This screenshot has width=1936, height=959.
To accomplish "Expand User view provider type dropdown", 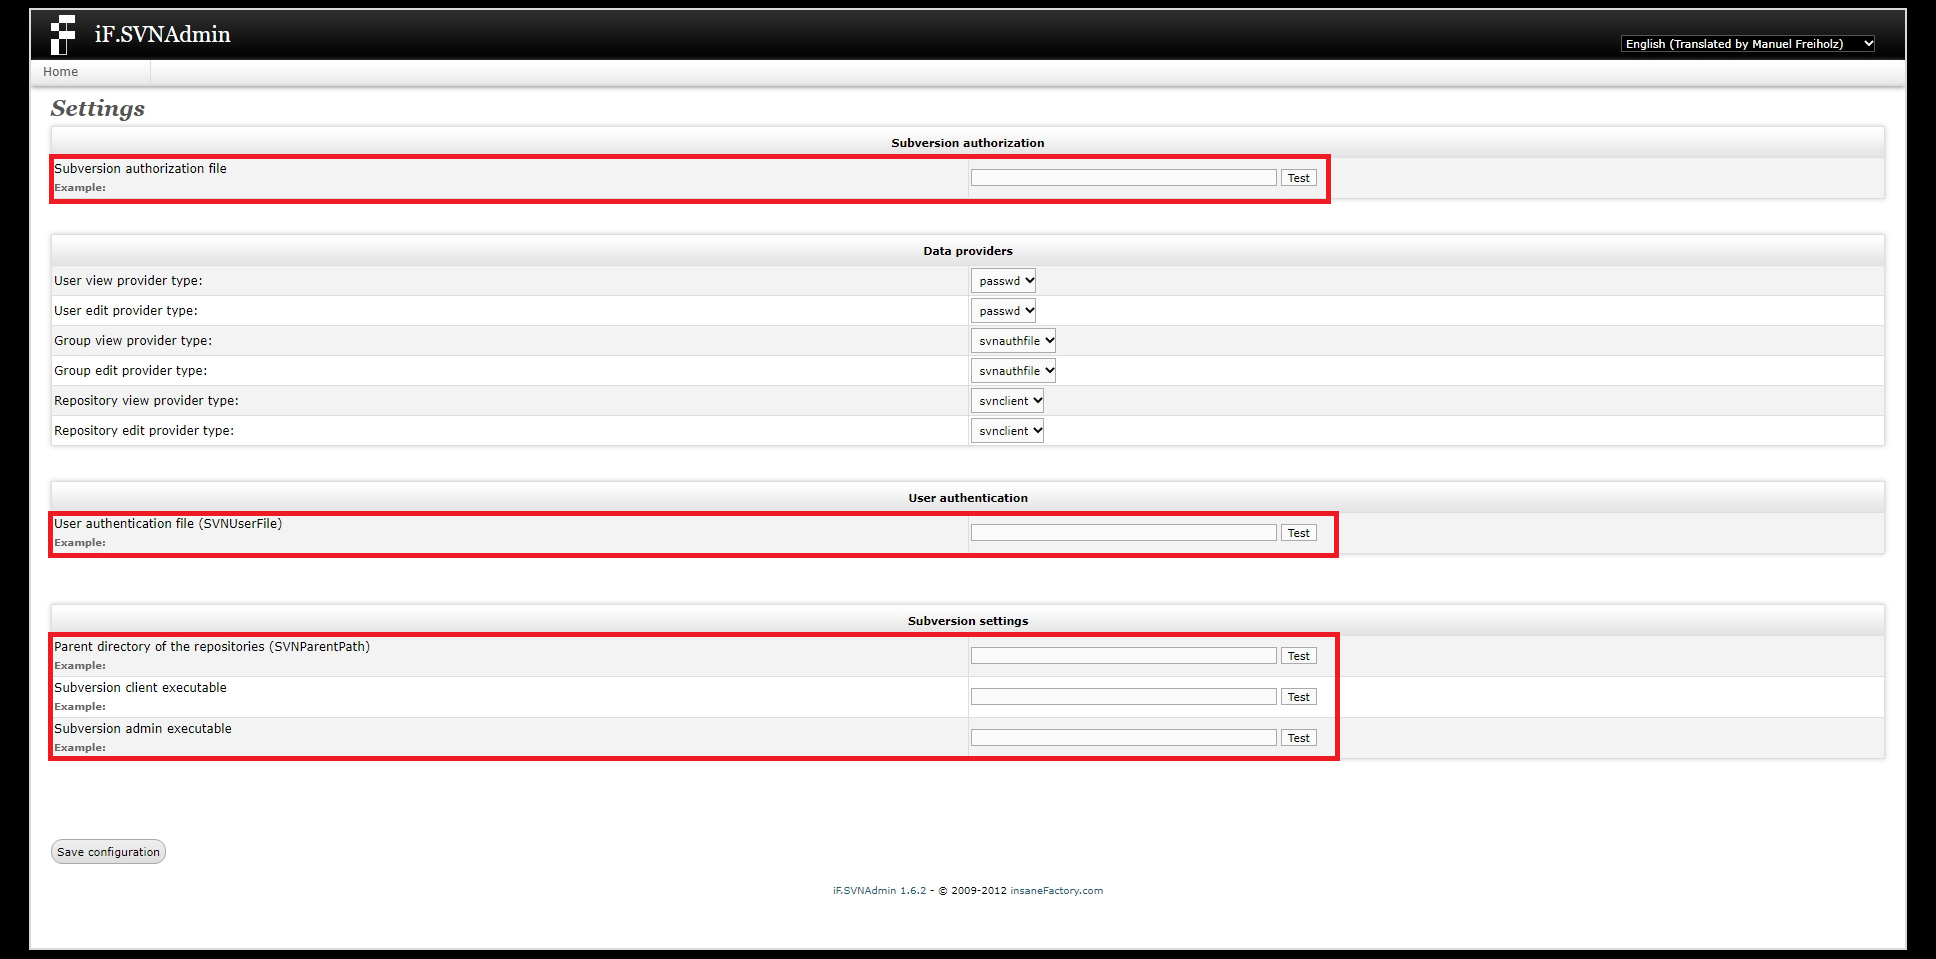I will [1003, 281].
